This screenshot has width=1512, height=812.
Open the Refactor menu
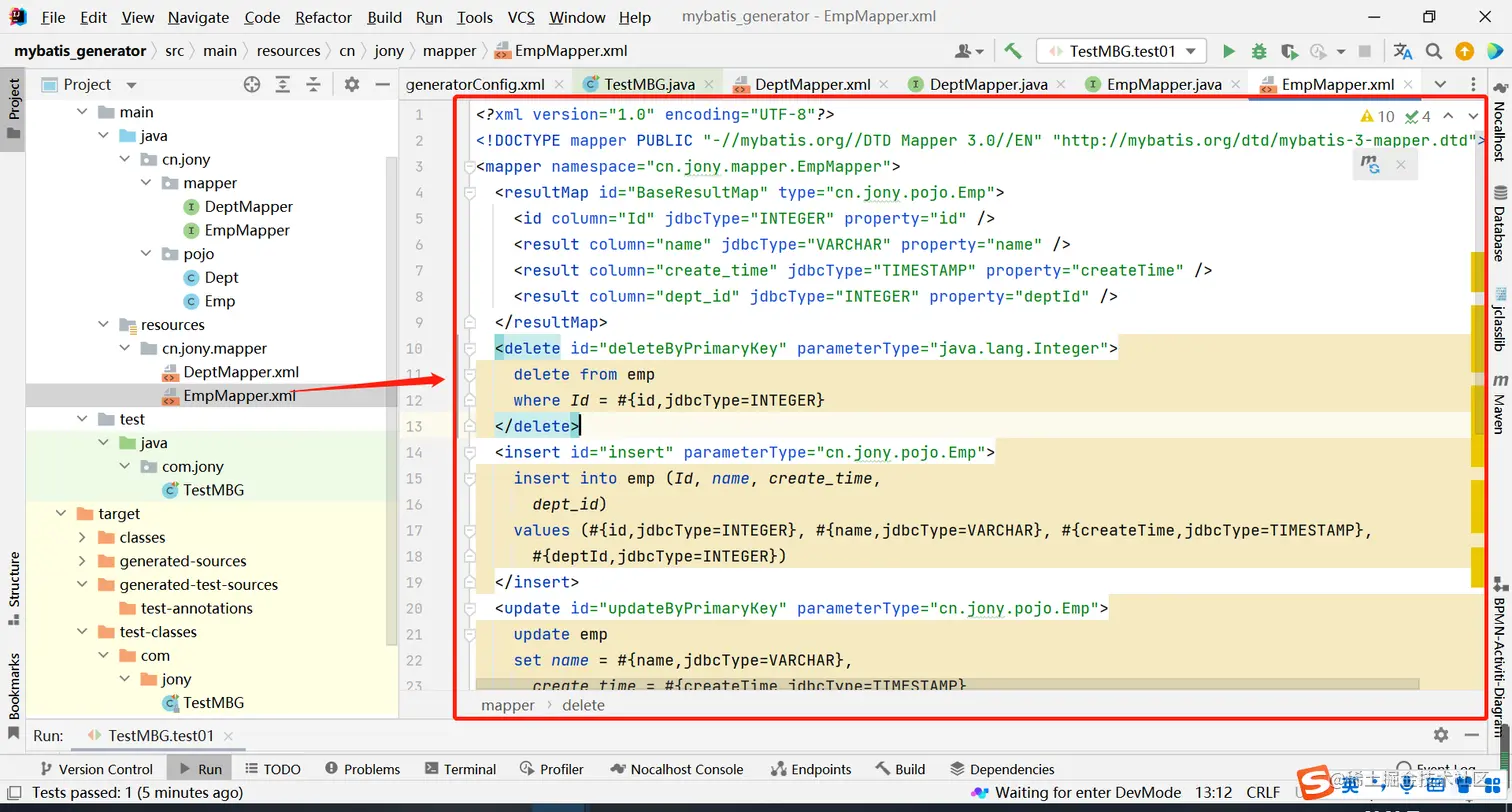[x=323, y=17]
